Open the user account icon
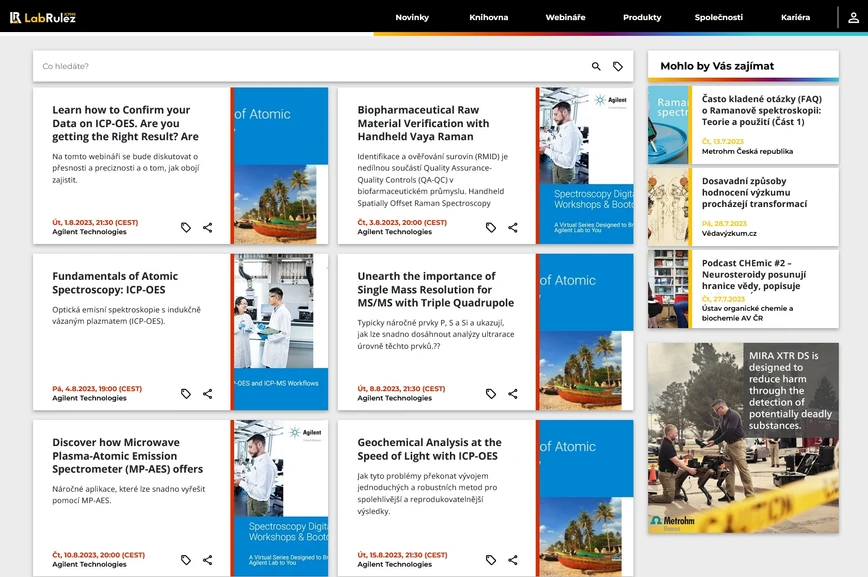Image resolution: width=868 pixels, height=577 pixels. (x=854, y=17)
